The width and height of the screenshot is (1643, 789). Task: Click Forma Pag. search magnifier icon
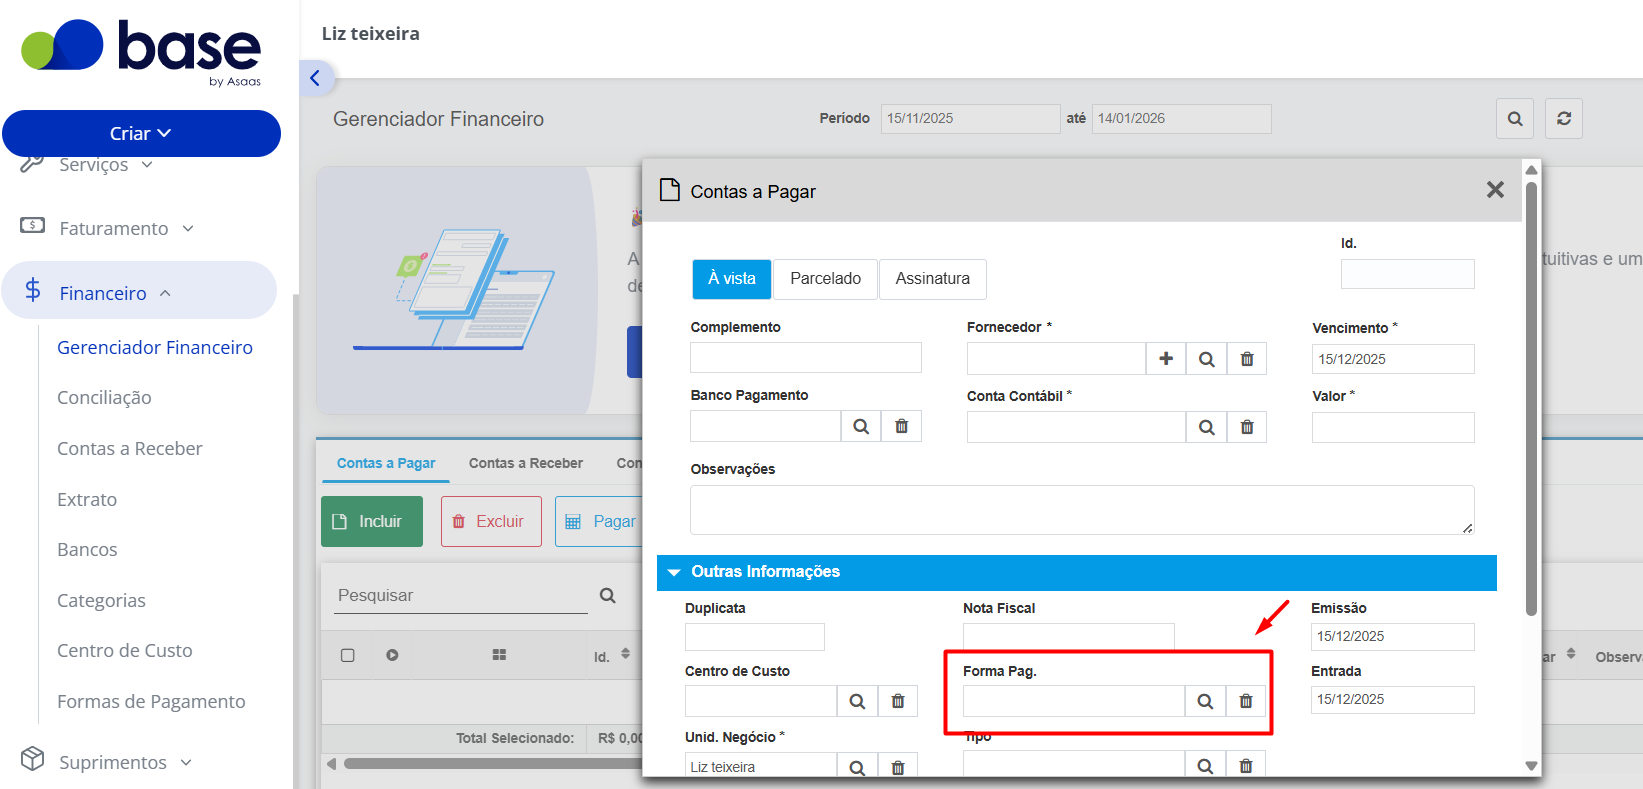[1205, 701]
